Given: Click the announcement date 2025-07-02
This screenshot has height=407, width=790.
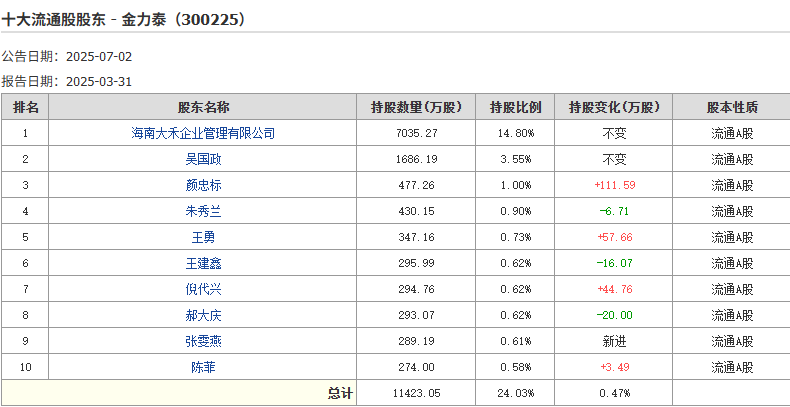Looking at the screenshot, I should [99, 56].
